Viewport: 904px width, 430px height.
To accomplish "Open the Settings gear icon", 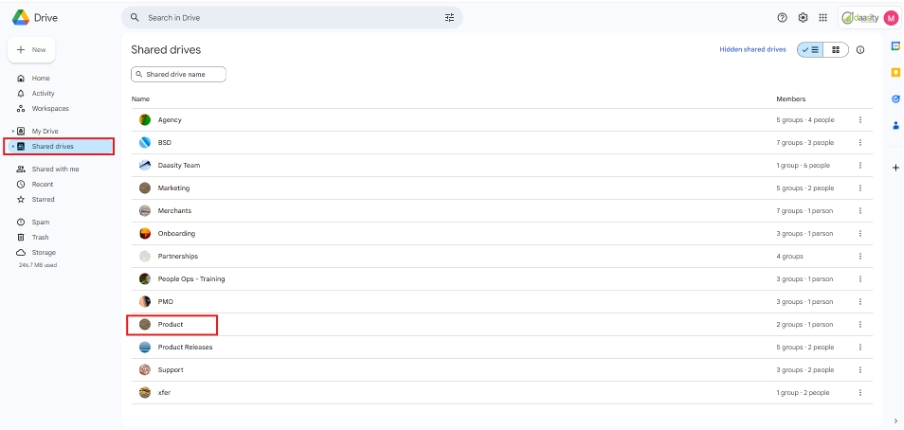I will pos(802,18).
